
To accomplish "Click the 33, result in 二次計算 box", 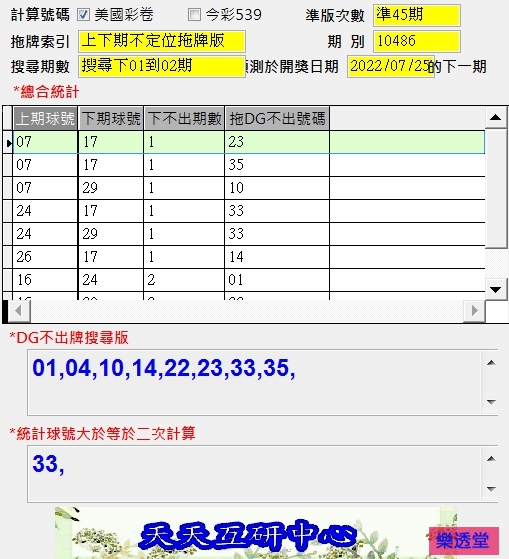I will point(48,464).
